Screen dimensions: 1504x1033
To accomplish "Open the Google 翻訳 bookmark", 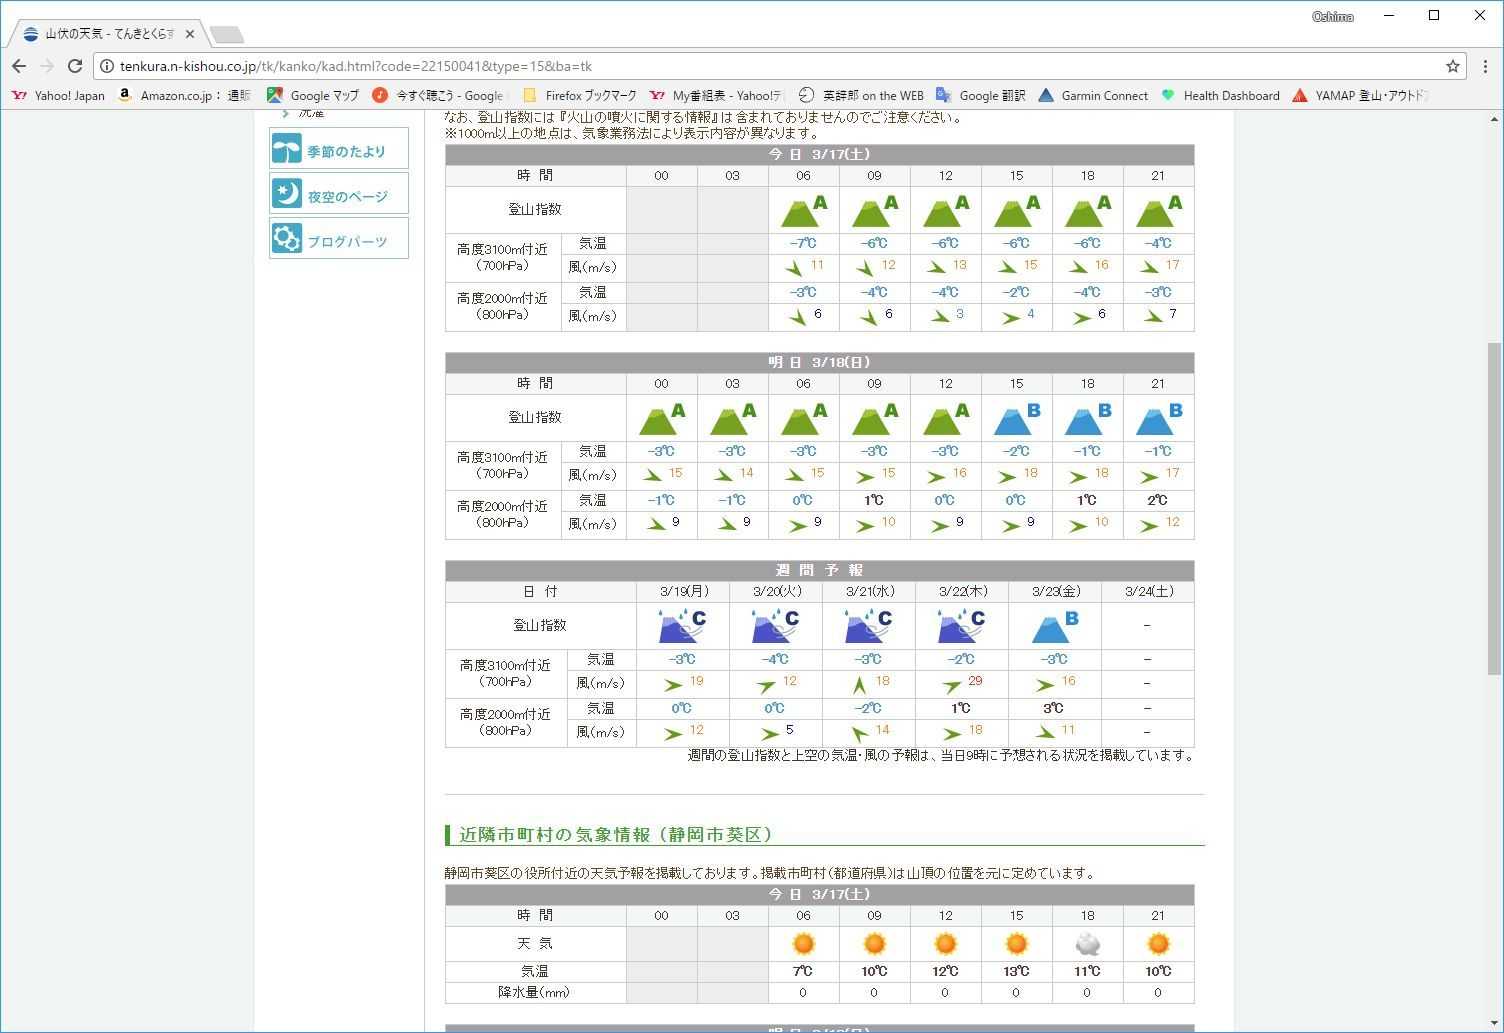I will point(981,96).
